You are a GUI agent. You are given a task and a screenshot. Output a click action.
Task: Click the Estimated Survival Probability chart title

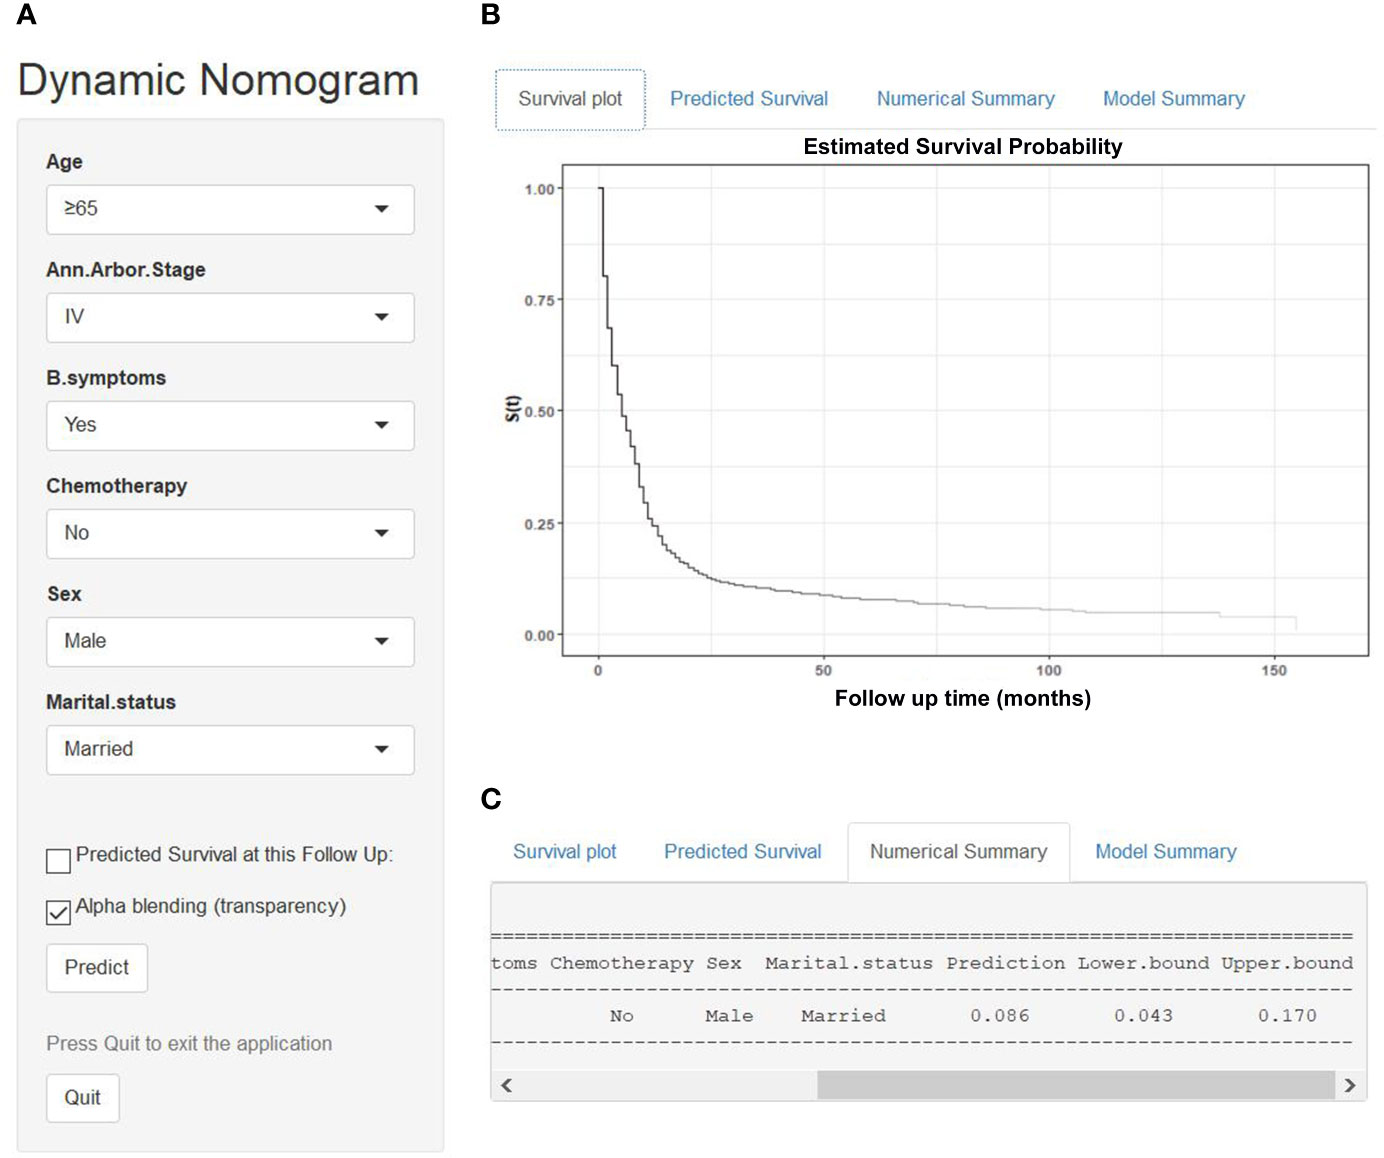[x=963, y=147]
